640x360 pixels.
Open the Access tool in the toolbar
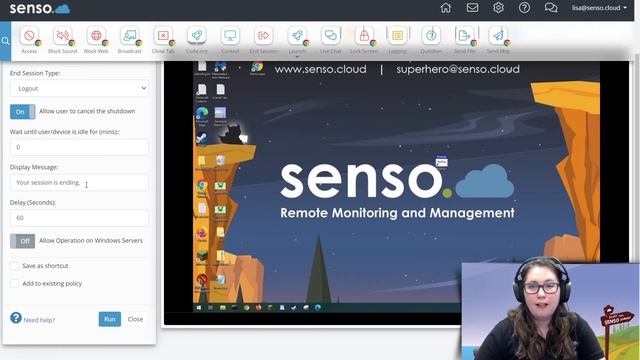pos(29,40)
